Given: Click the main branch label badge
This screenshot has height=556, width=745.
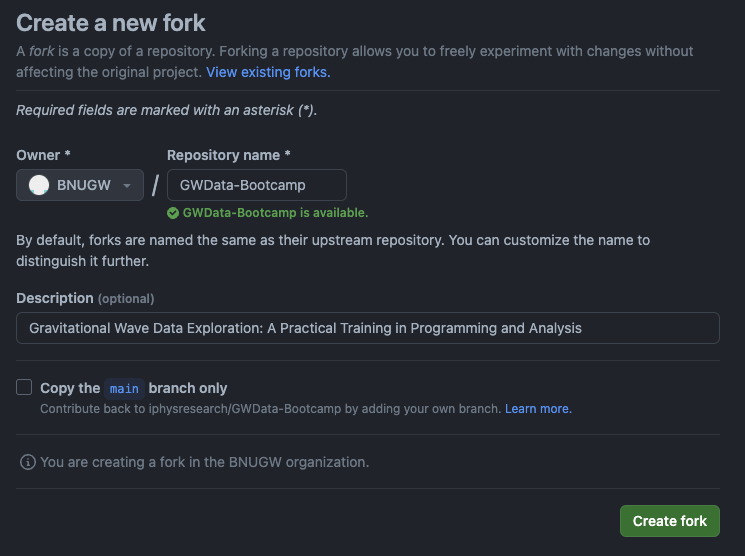Looking at the screenshot, I should click(124, 389).
